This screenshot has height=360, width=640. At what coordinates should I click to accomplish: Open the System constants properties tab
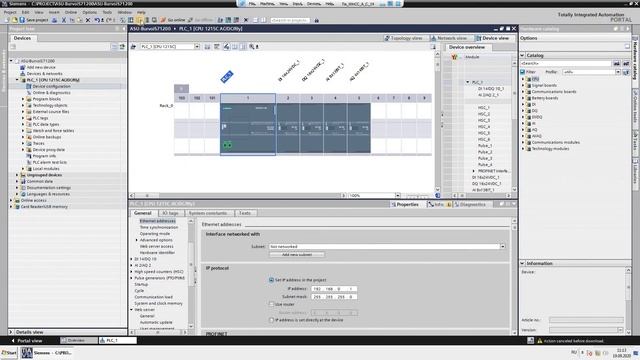click(208, 213)
